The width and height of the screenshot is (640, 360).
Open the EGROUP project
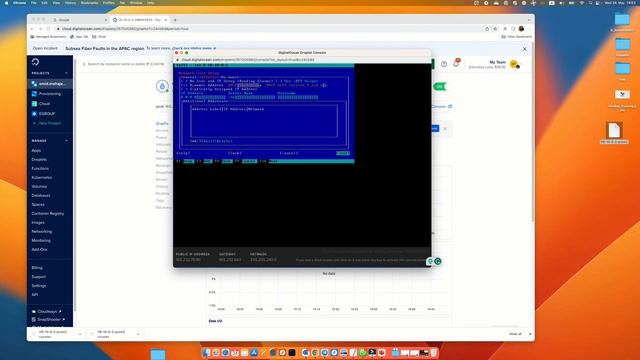pos(47,113)
